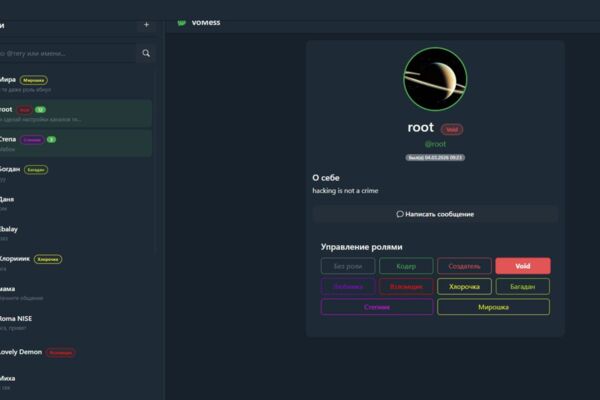Click the purple role badge next to Степа
600x400 pixels.
coord(32,140)
